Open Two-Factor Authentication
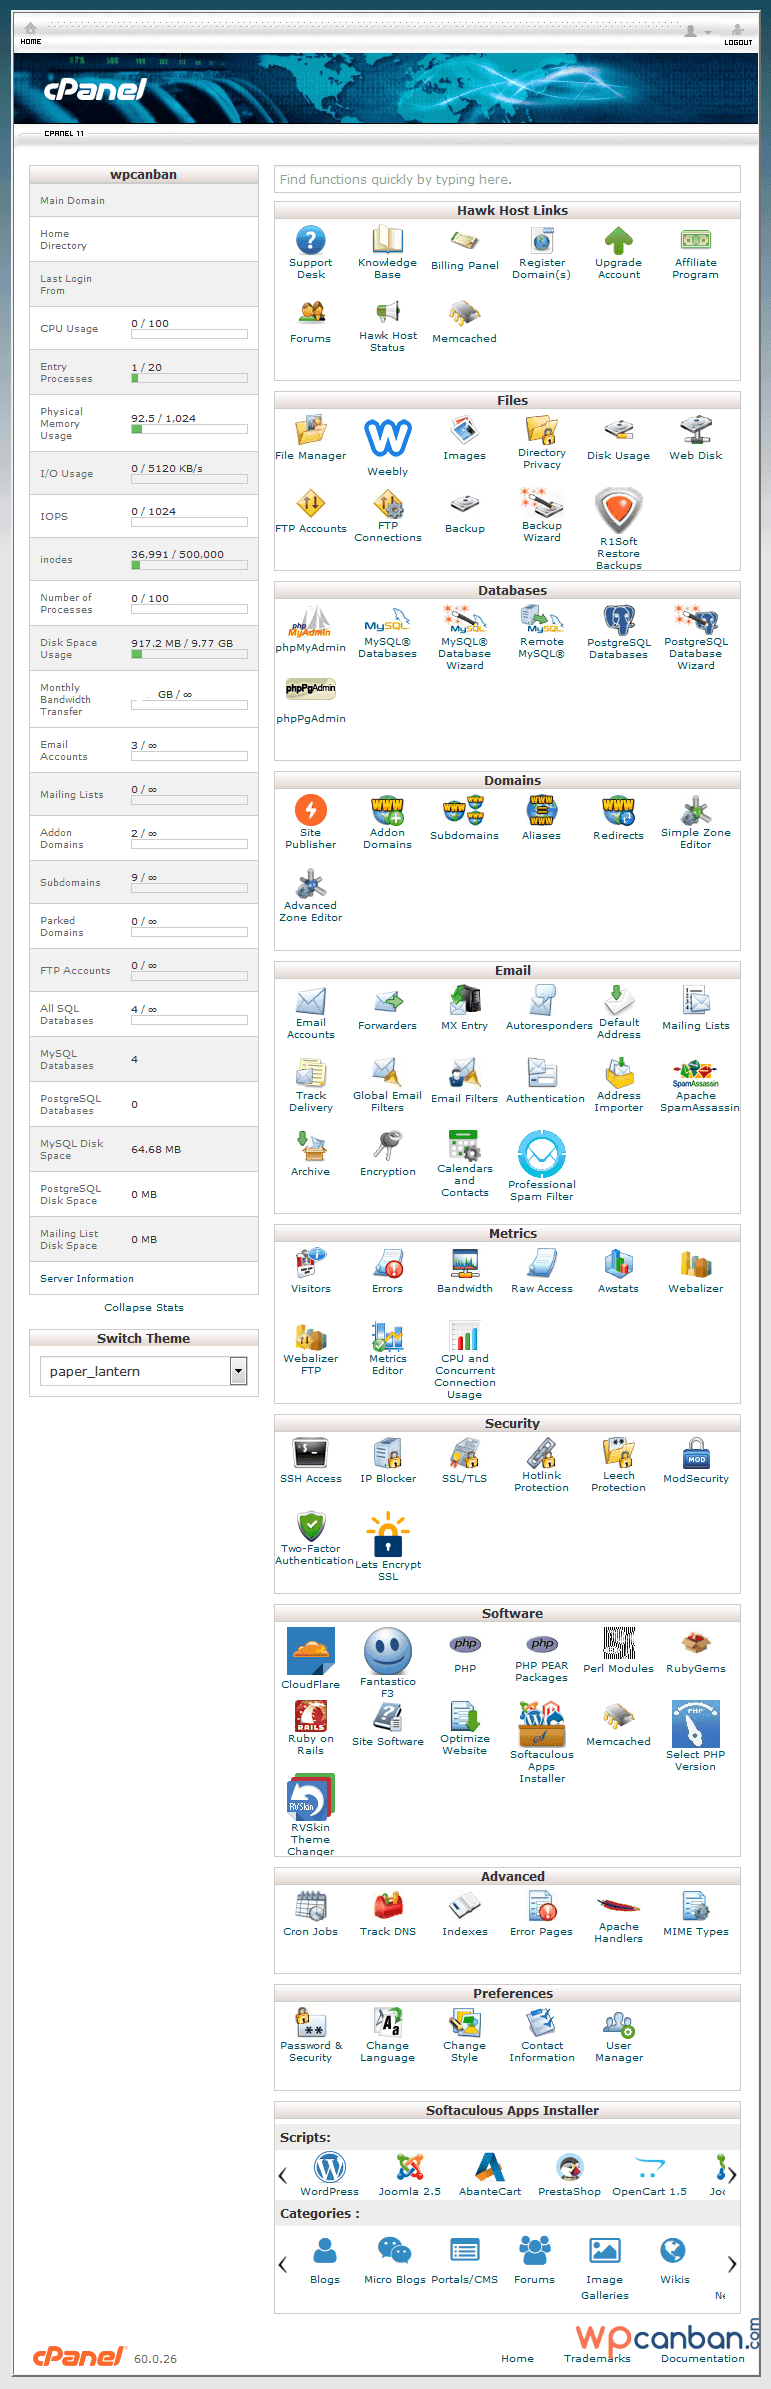Viewport: 771px width, 2389px height. (x=311, y=1525)
